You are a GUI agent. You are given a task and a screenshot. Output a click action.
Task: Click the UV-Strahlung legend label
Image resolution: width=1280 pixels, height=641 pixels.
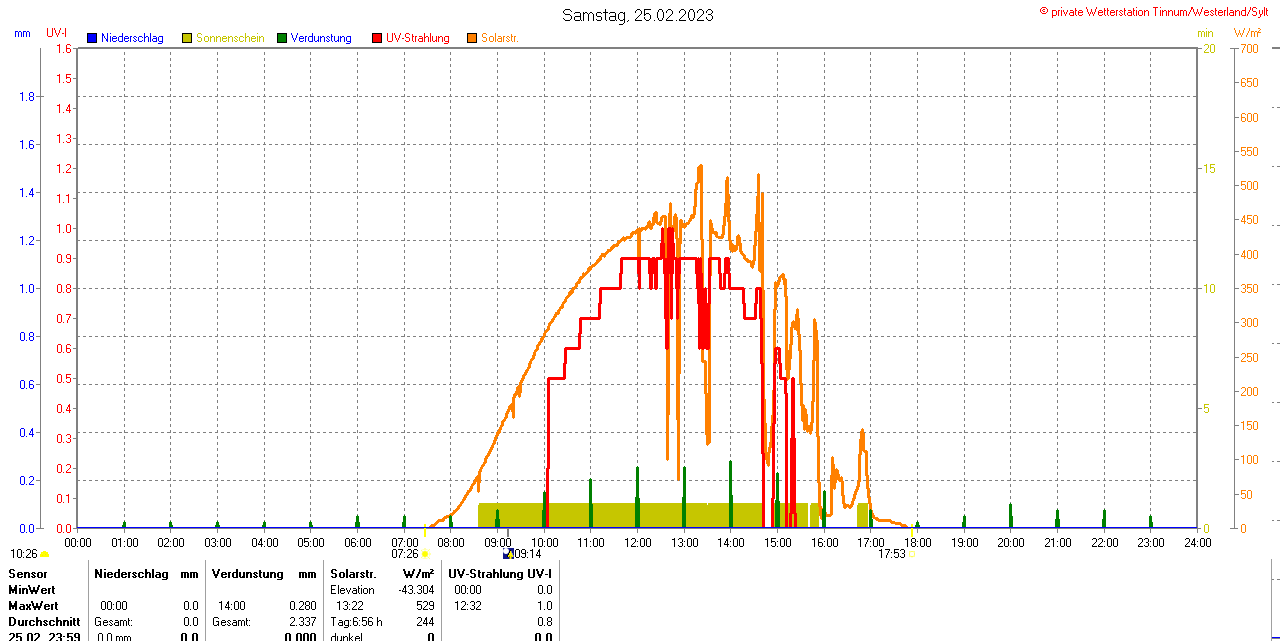coord(418,38)
